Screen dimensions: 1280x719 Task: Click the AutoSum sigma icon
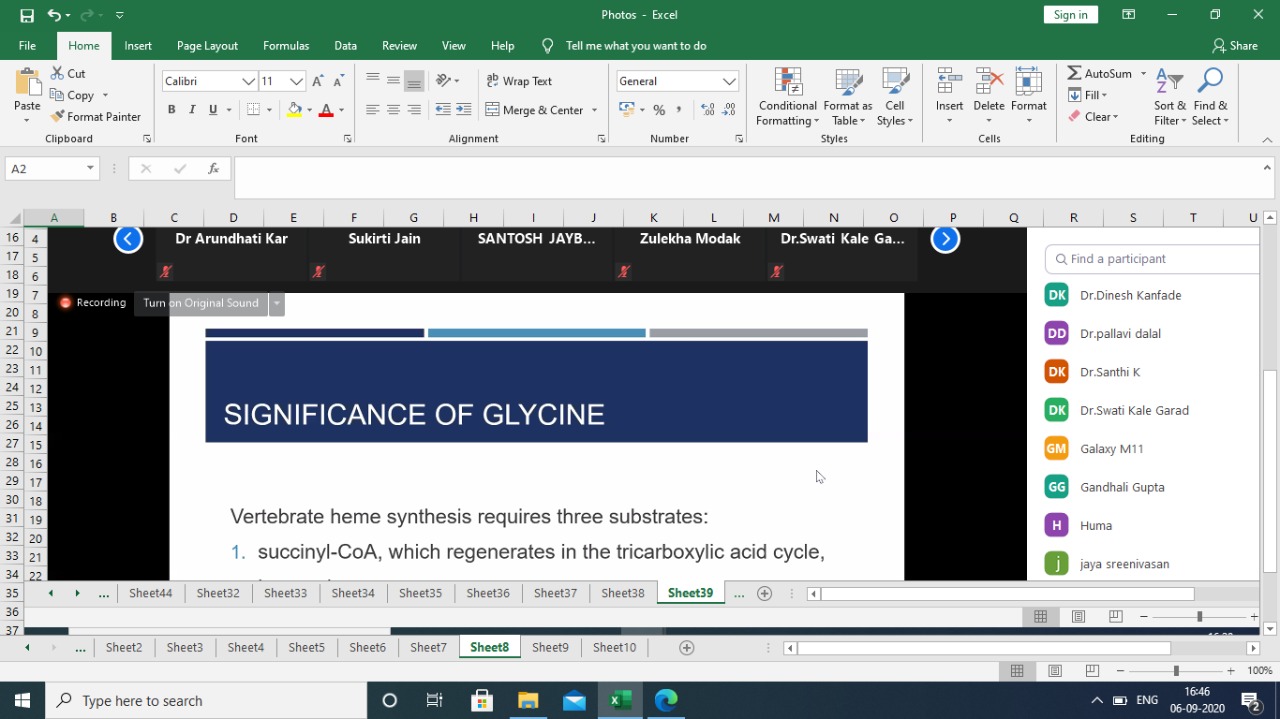[1074, 74]
